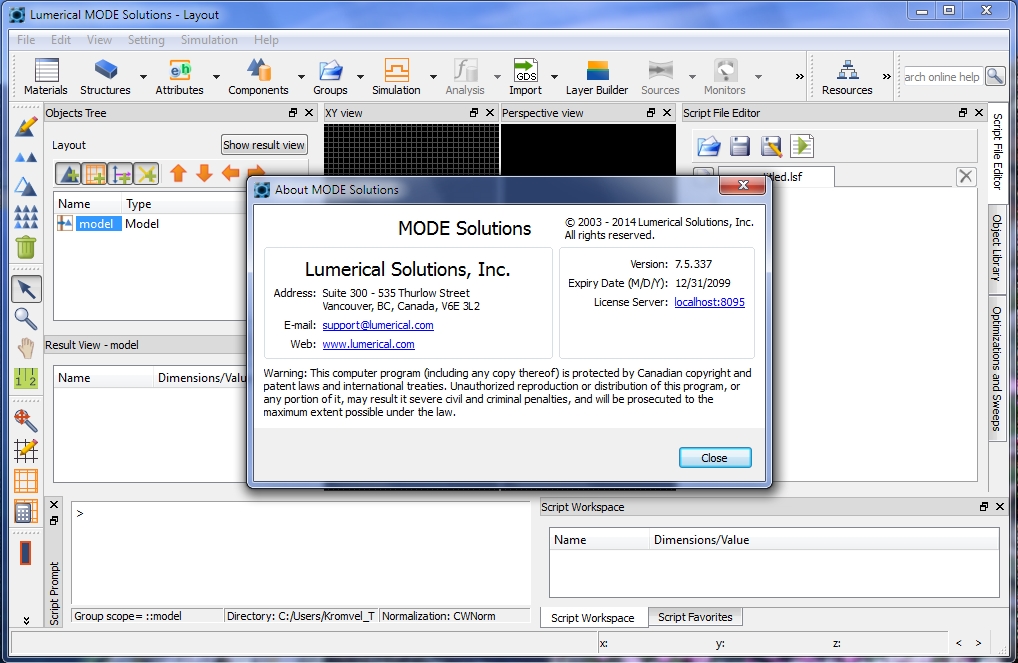The width and height of the screenshot is (1018, 663).
Task: Open Optimizations and Sweeps side tab
Action: click(997, 368)
